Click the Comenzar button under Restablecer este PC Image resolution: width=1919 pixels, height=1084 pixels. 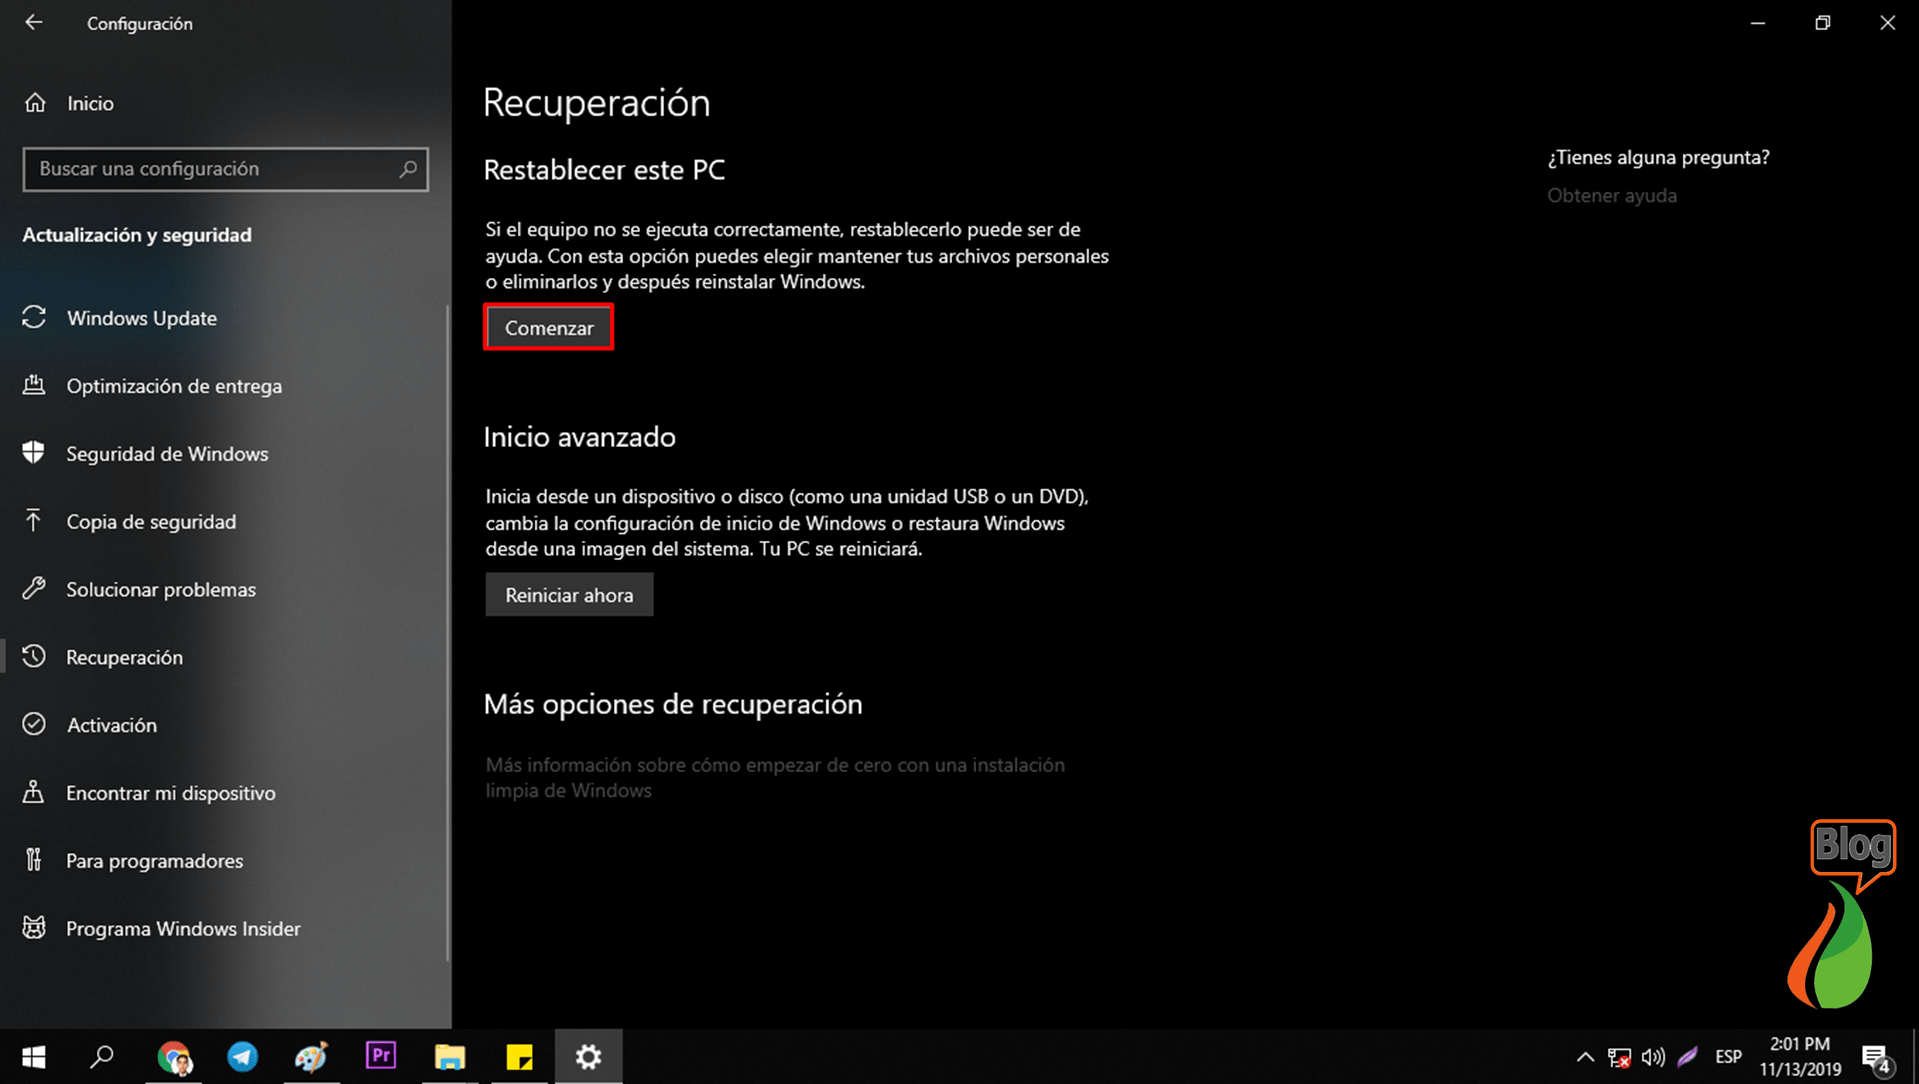tap(548, 327)
